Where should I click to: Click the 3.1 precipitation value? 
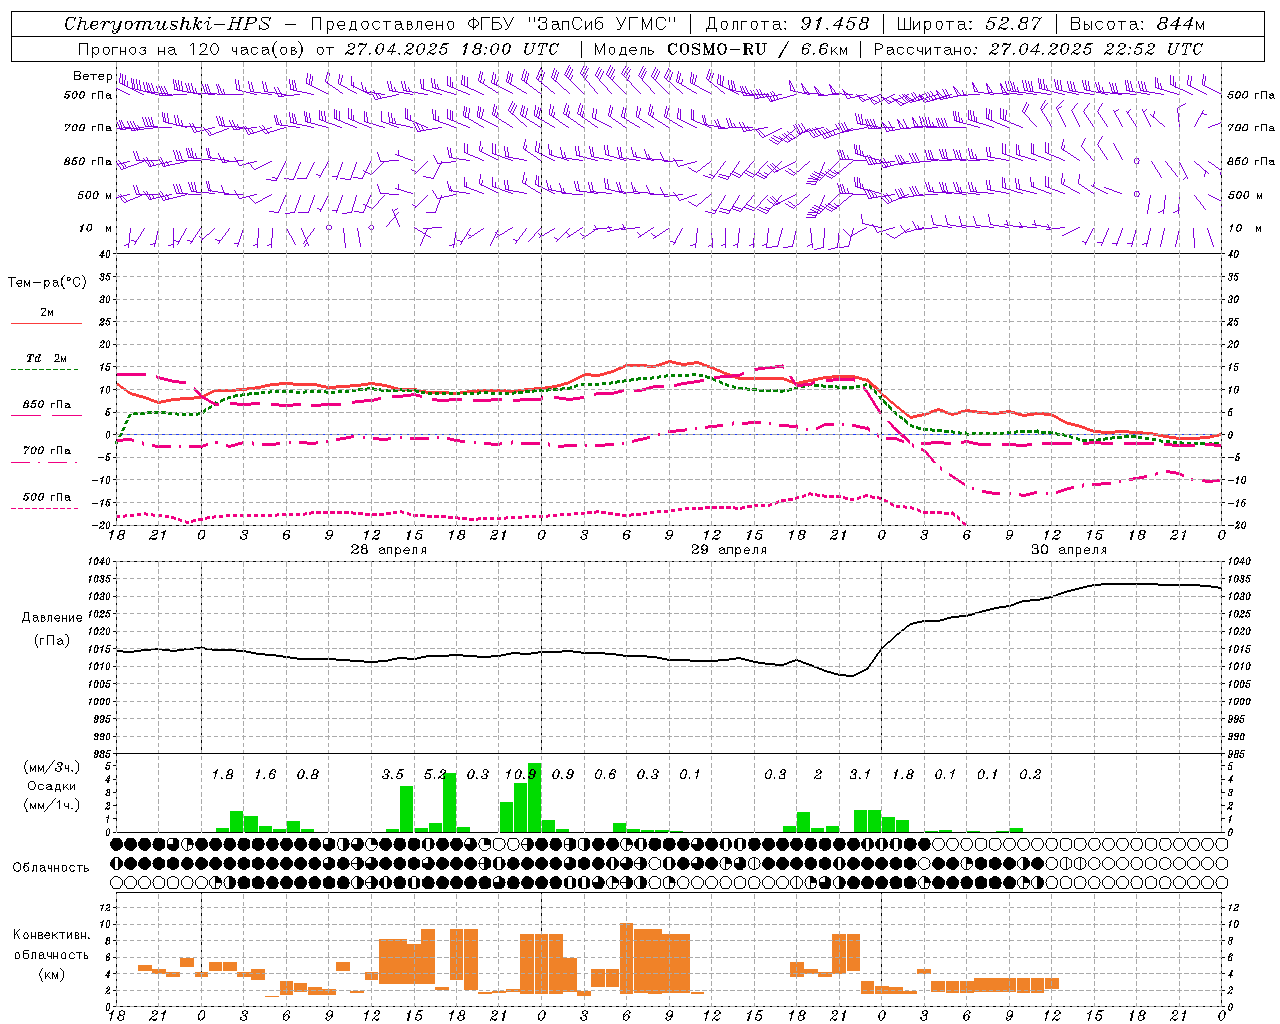860,774
